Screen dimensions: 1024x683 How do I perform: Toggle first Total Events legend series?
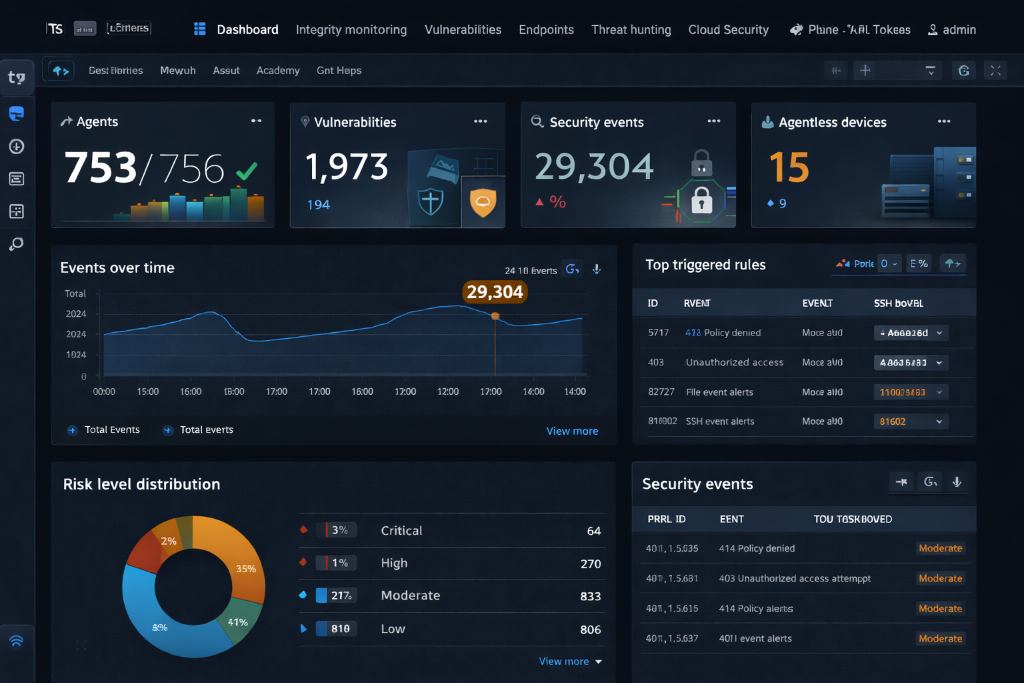click(72, 430)
